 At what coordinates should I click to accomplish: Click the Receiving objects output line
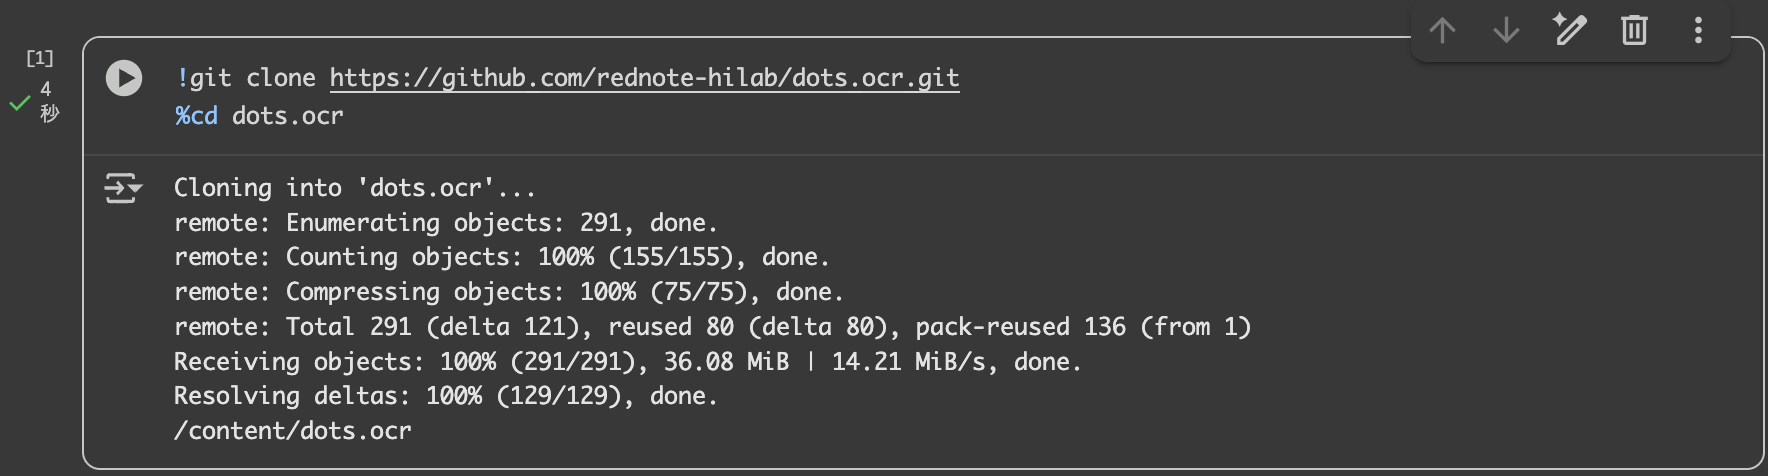(x=627, y=362)
